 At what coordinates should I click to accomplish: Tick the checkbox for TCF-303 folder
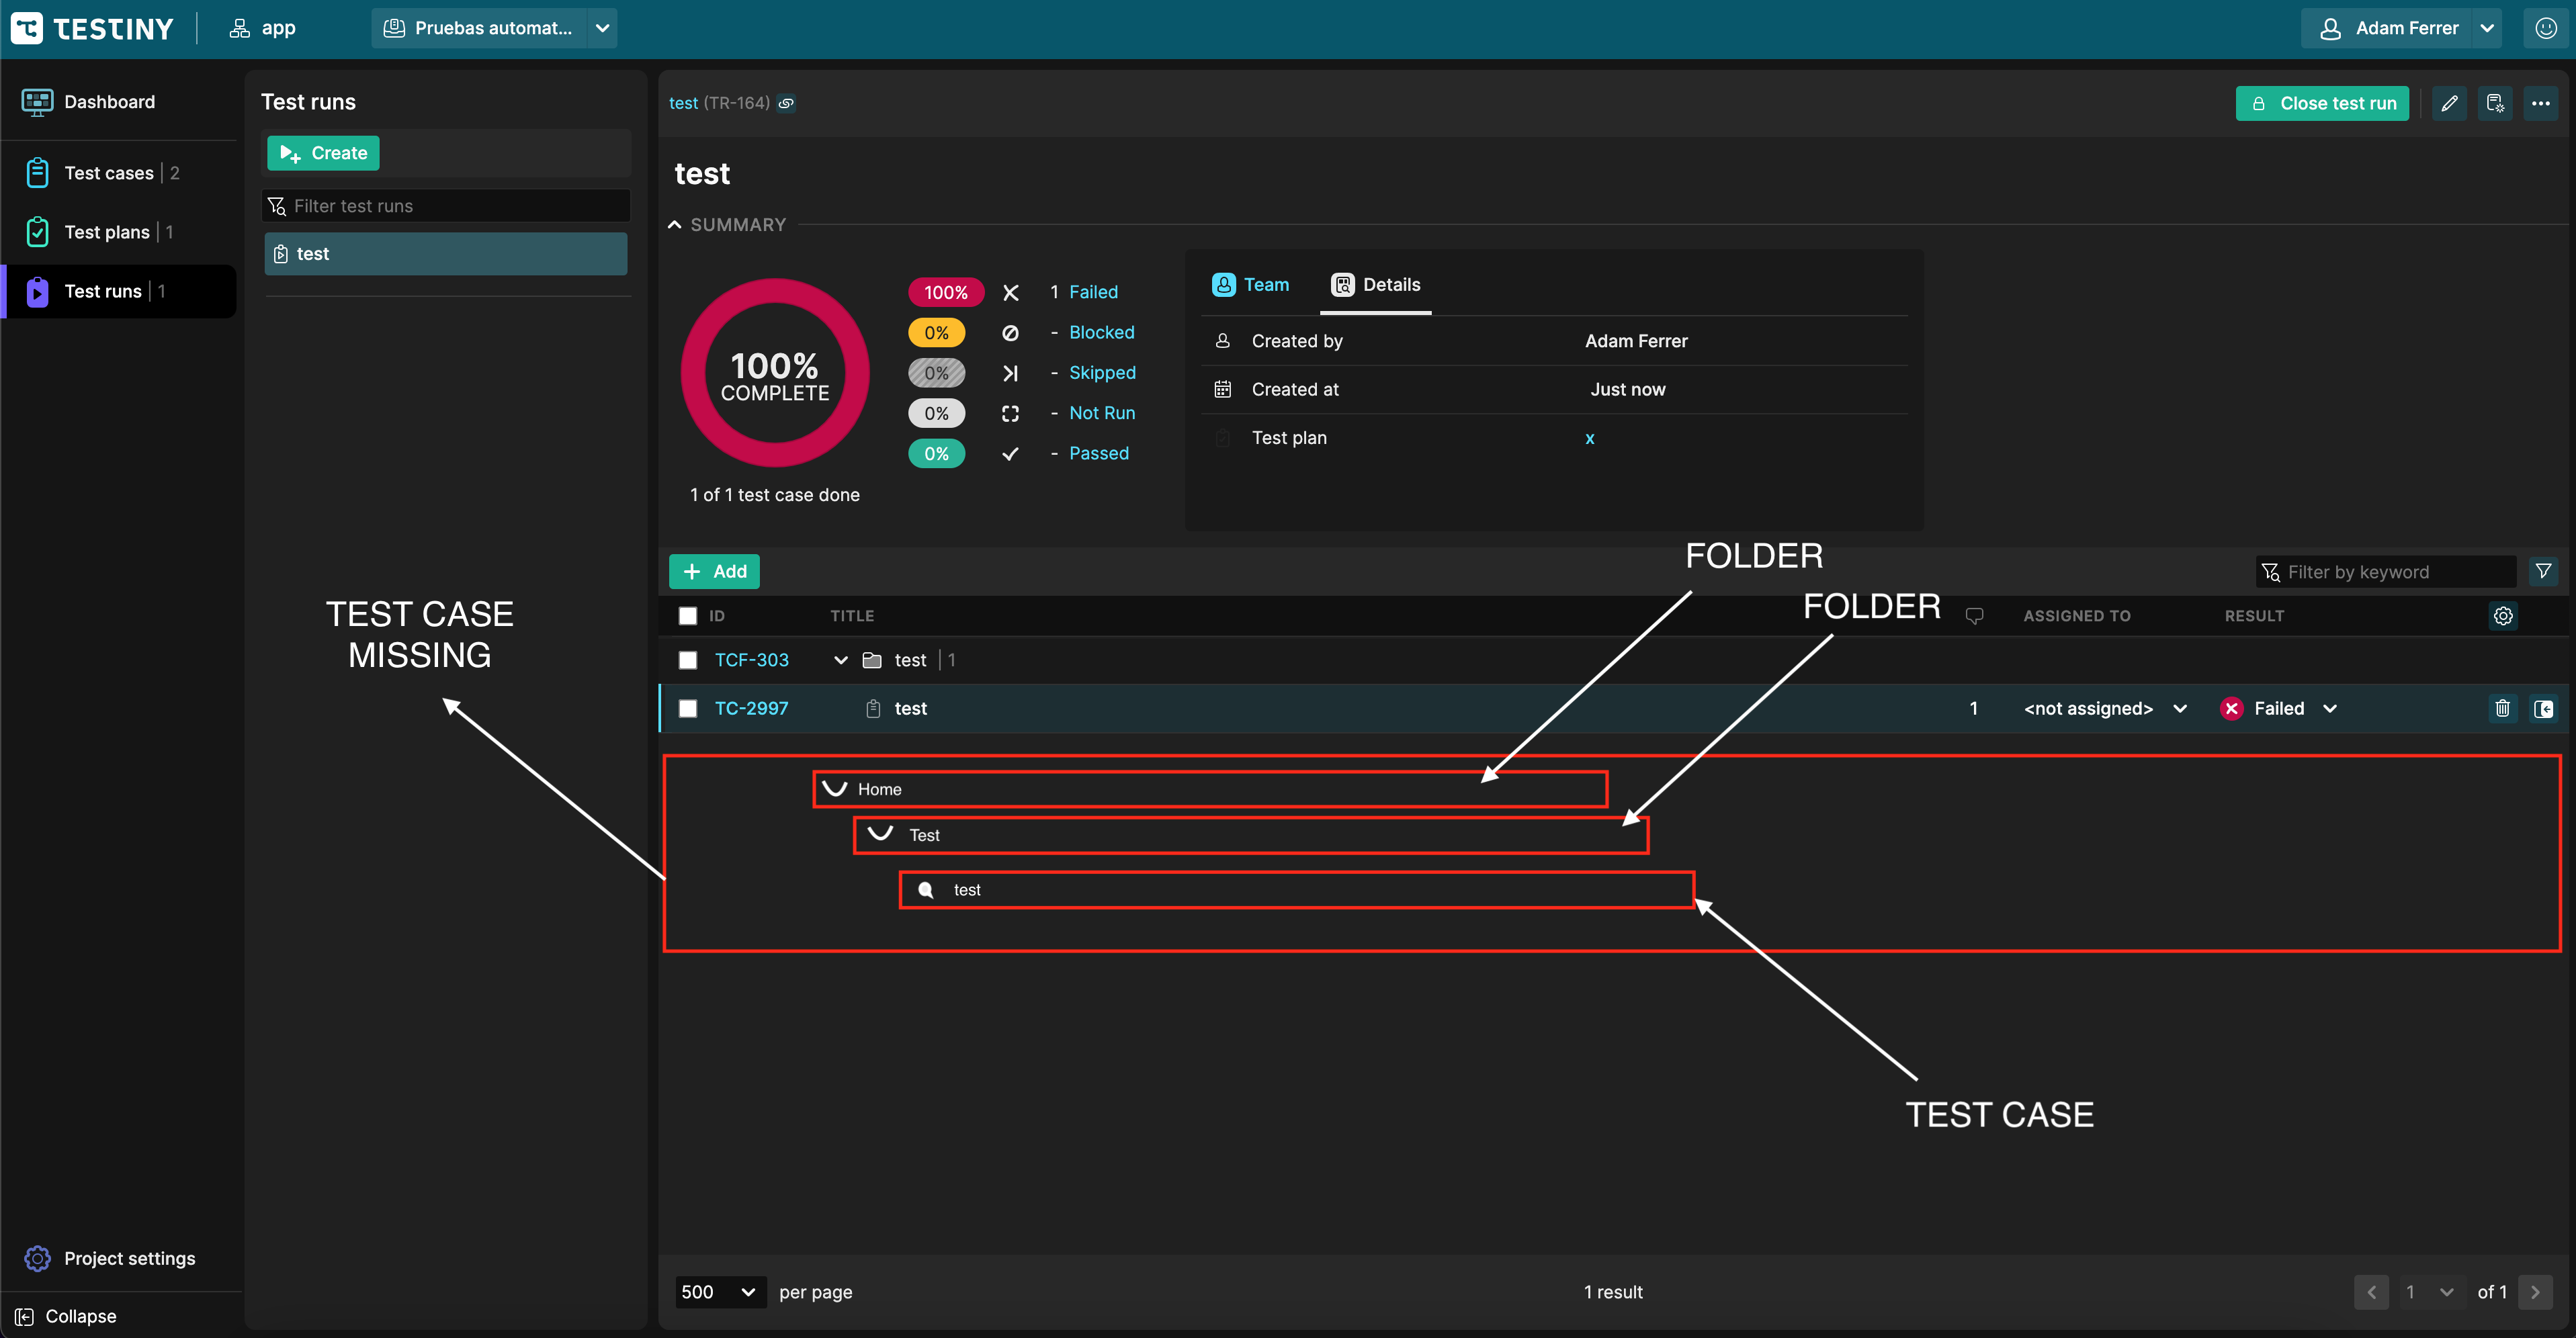click(x=688, y=660)
